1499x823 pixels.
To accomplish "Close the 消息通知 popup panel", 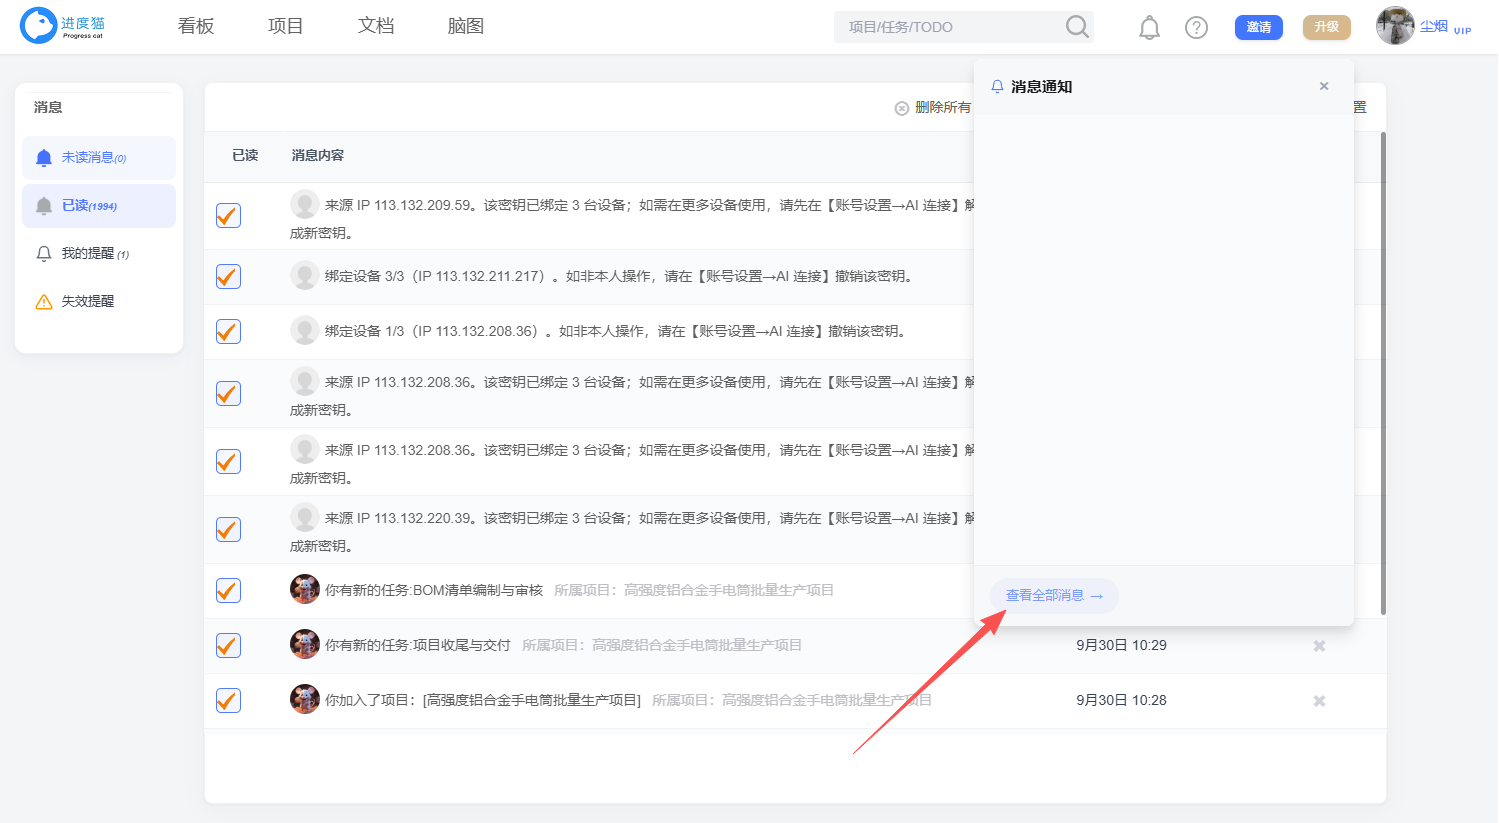I will pyautogui.click(x=1324, y=86).
